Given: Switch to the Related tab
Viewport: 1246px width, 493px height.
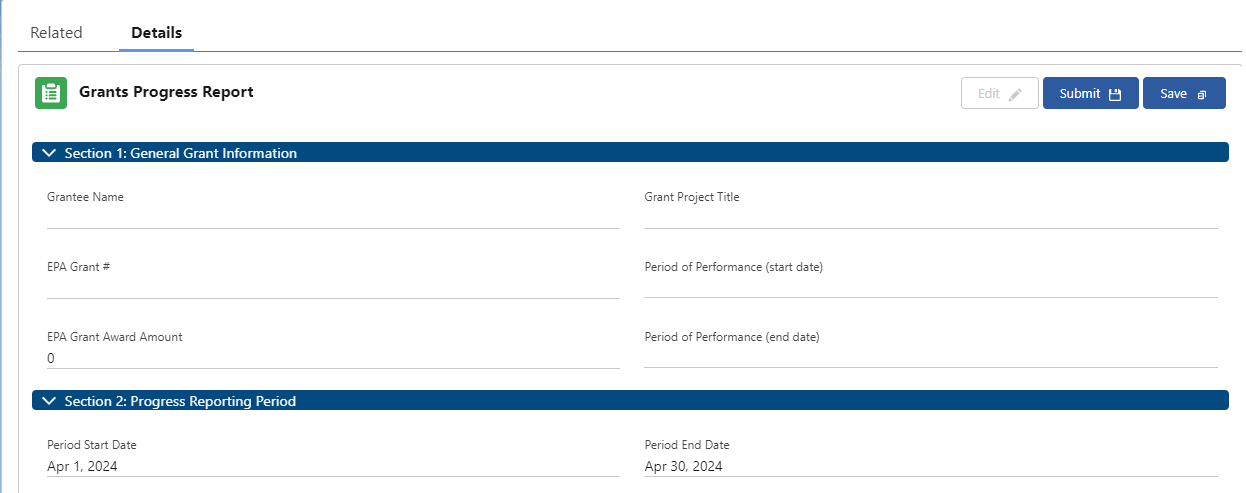Looking at the screenshot, I should [56, 33].
